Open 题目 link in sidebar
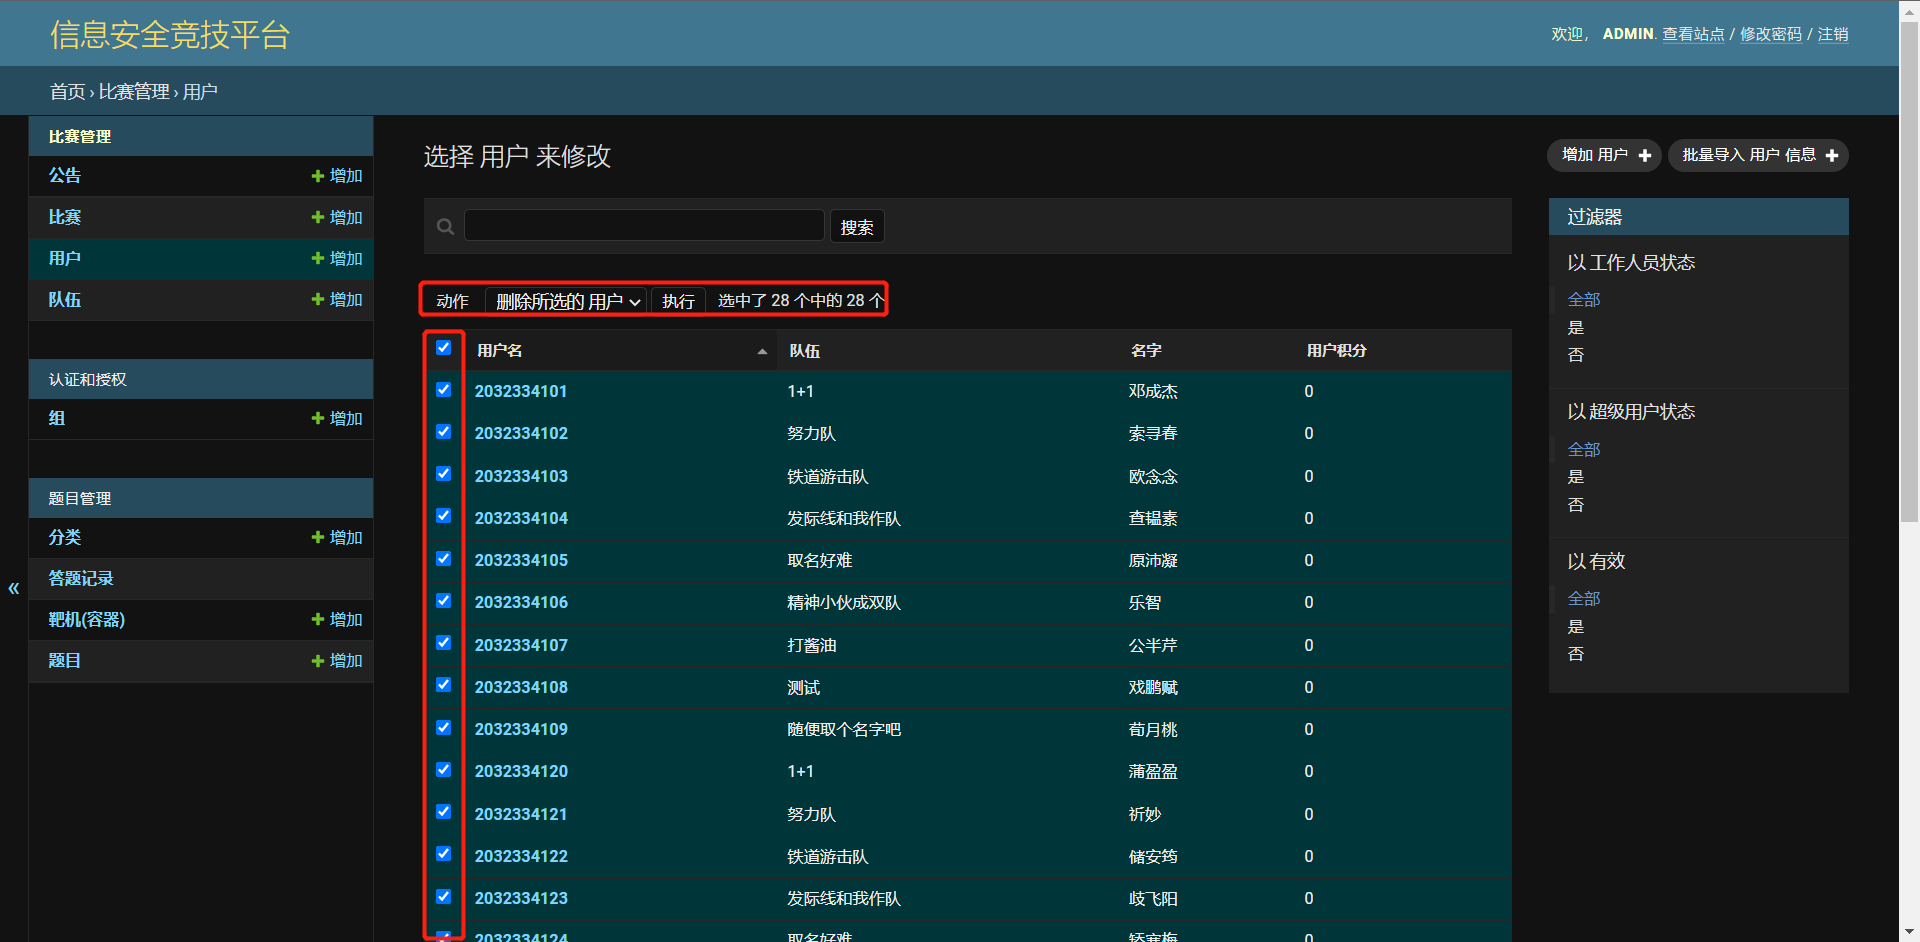1920x942 pixels. coord(65,660)
